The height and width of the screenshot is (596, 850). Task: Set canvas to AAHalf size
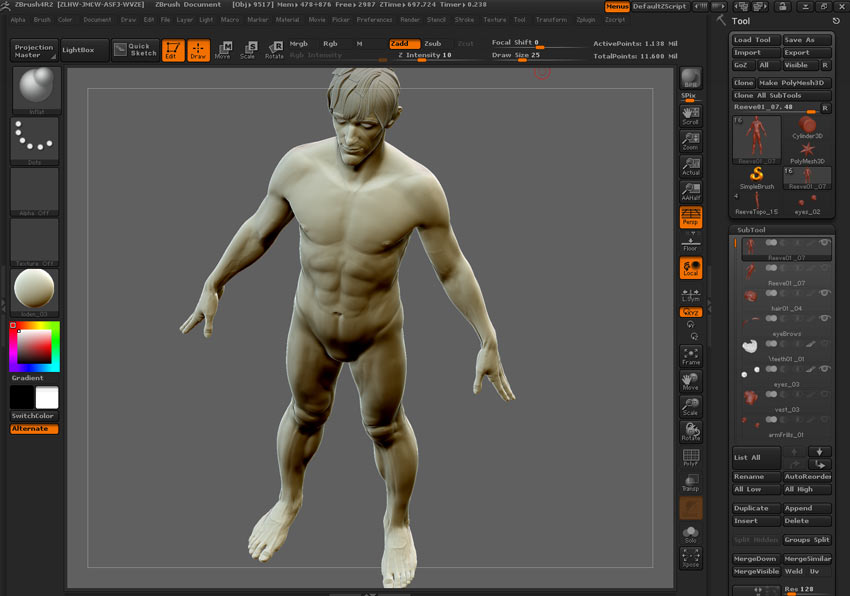pos(691,192)
